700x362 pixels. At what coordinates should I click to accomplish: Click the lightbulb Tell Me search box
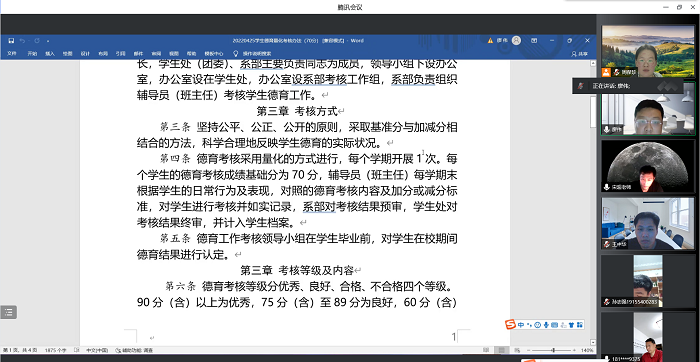click(x=252, y=54)
